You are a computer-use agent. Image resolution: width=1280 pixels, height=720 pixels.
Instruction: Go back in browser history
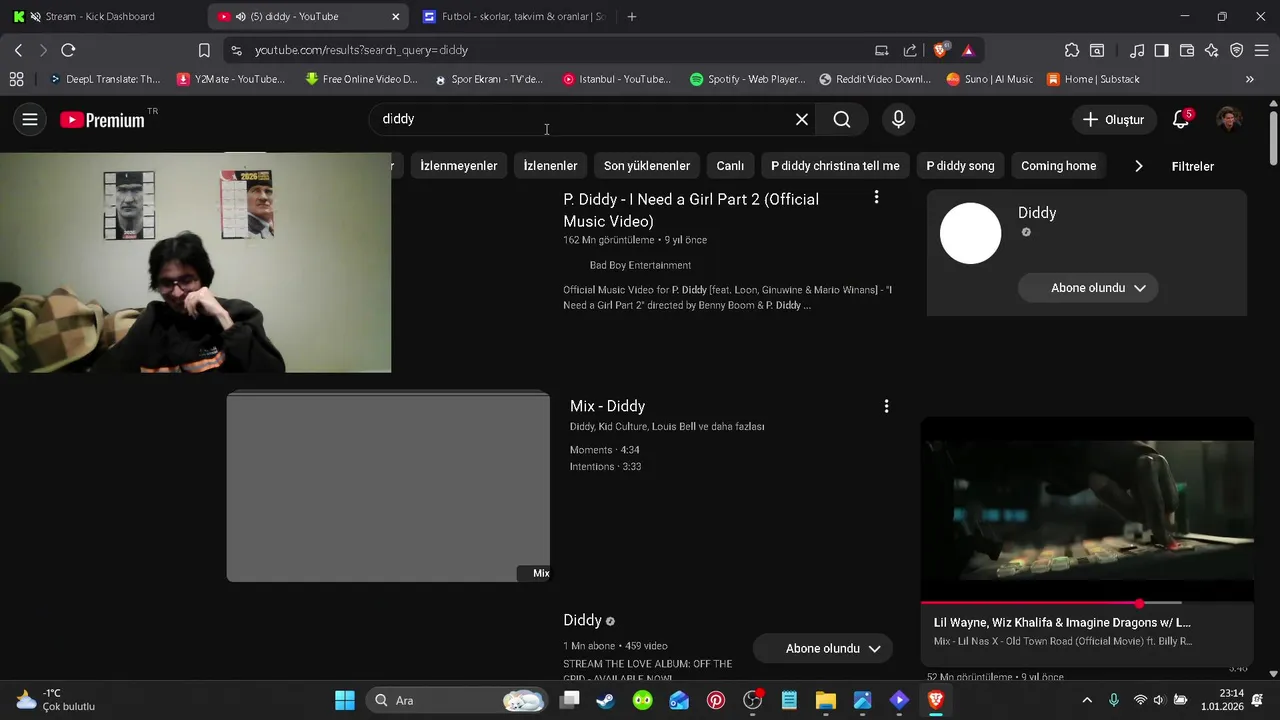tap(18, 50)
